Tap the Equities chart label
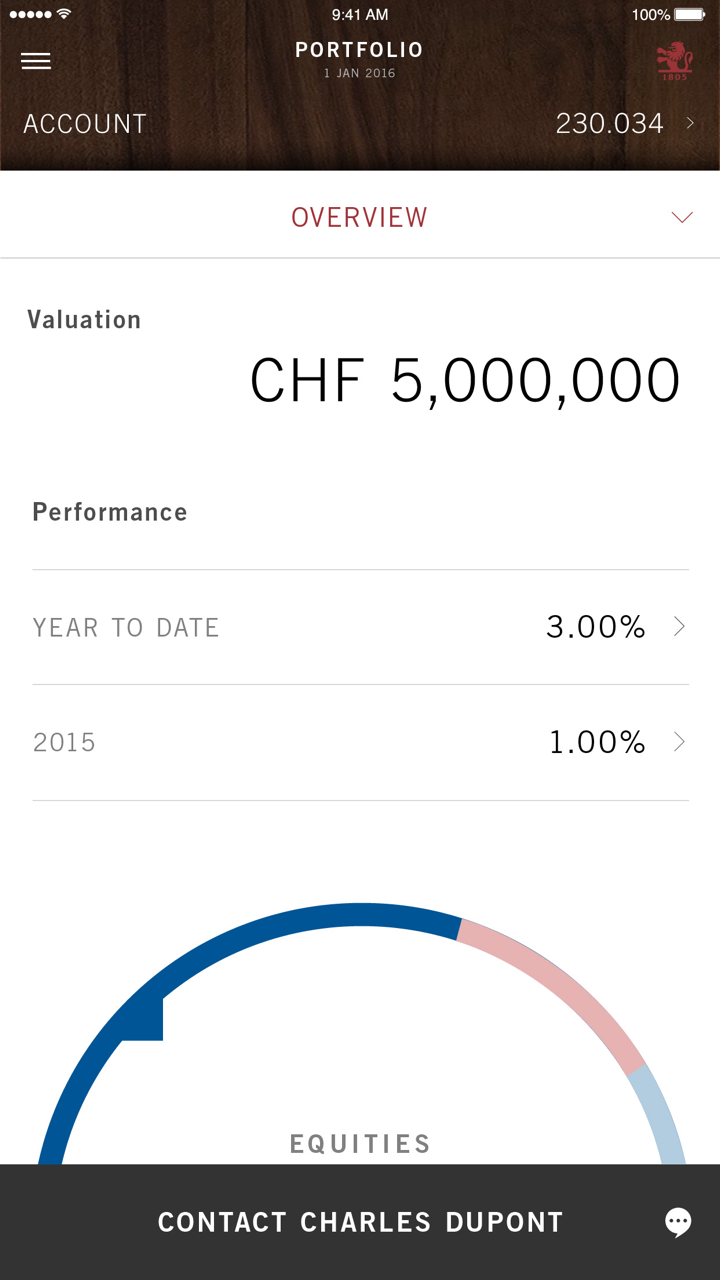Image resolution: width=720 pixels, height=1280 pixels. click(360, 1144)
